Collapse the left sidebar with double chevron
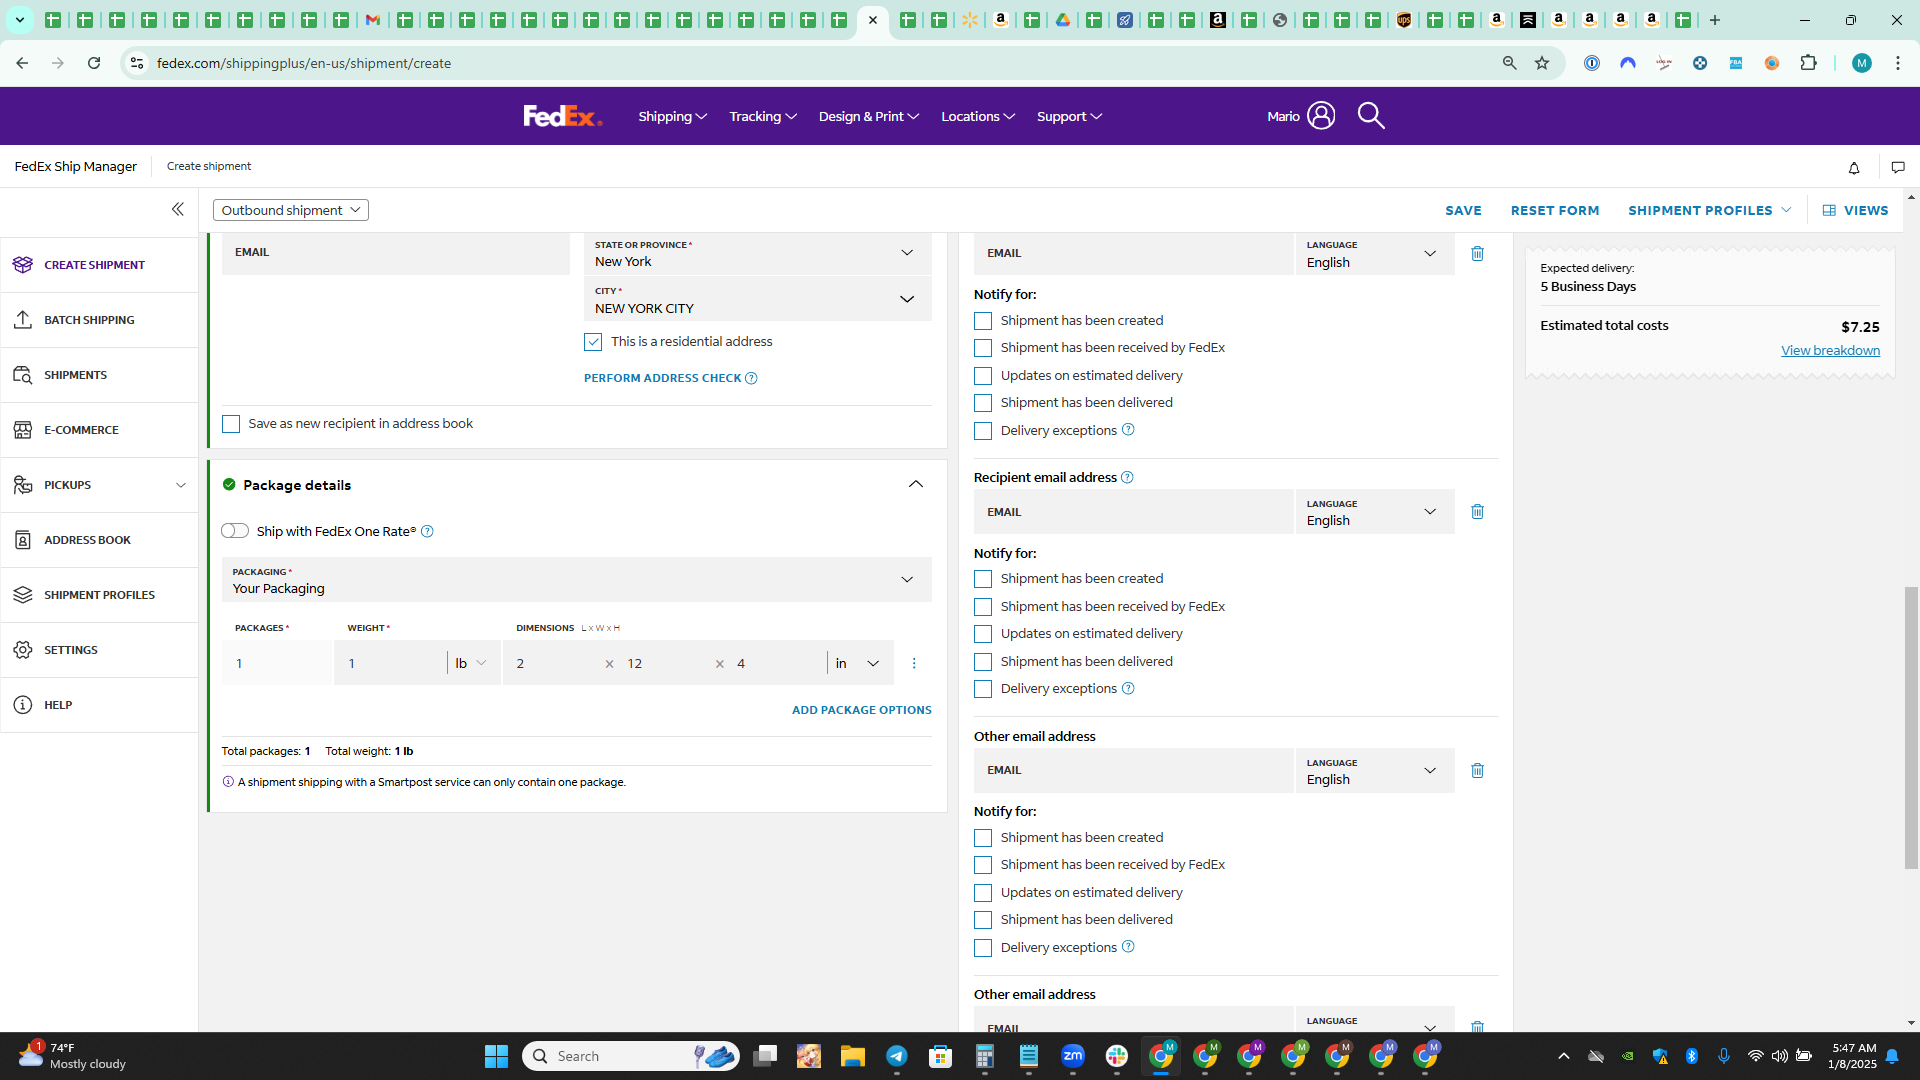The image size is (1920, 1080). tap(177, 209)
